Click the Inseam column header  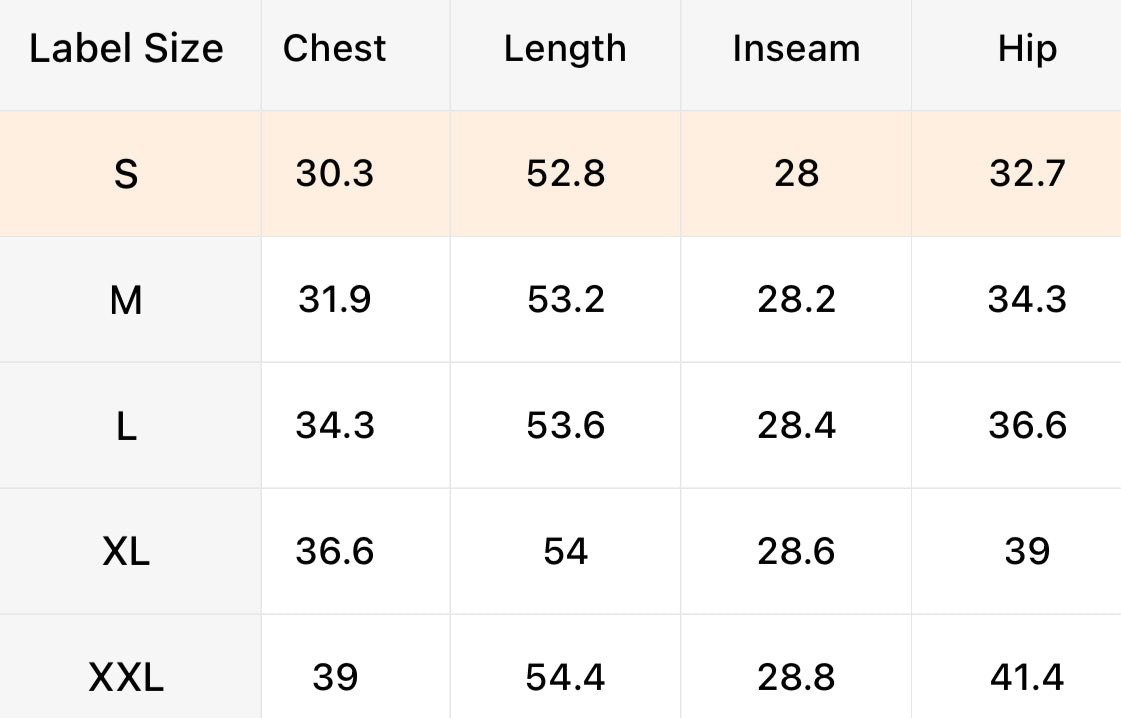(x=796, y=49)
